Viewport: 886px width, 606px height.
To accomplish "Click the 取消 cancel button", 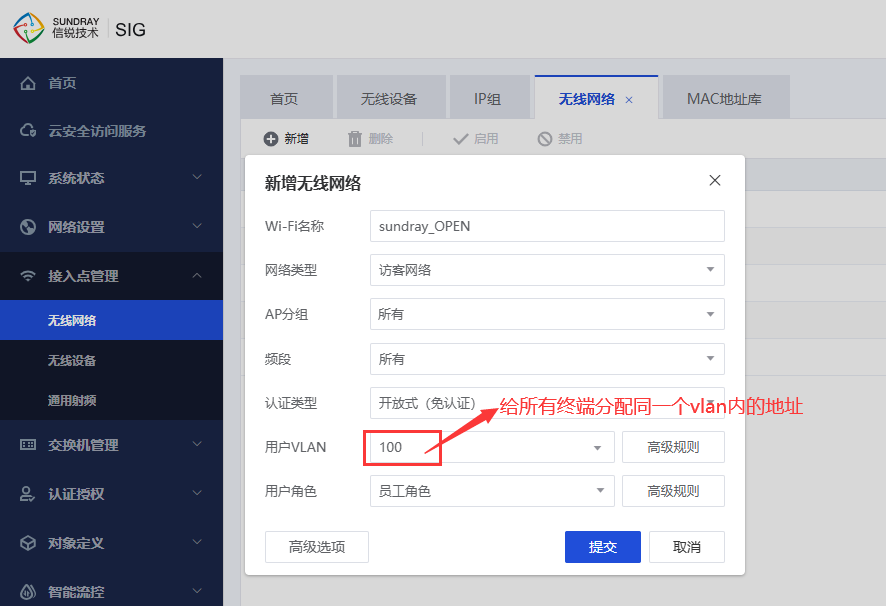I will pyautogui.click(x=687, y=547).
